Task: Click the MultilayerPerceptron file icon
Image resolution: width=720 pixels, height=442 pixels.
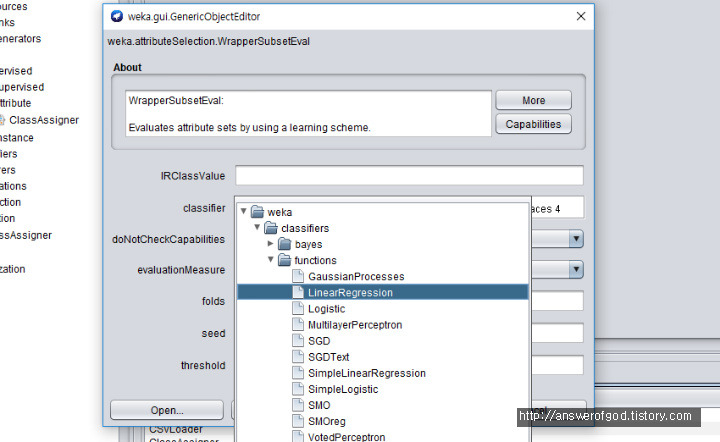Action: tap(298, 325)
